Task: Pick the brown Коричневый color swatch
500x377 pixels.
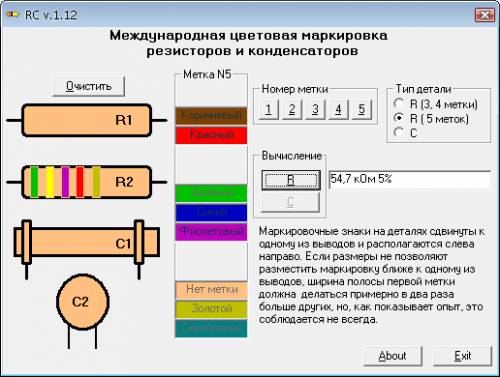Action: click(211, 116)
